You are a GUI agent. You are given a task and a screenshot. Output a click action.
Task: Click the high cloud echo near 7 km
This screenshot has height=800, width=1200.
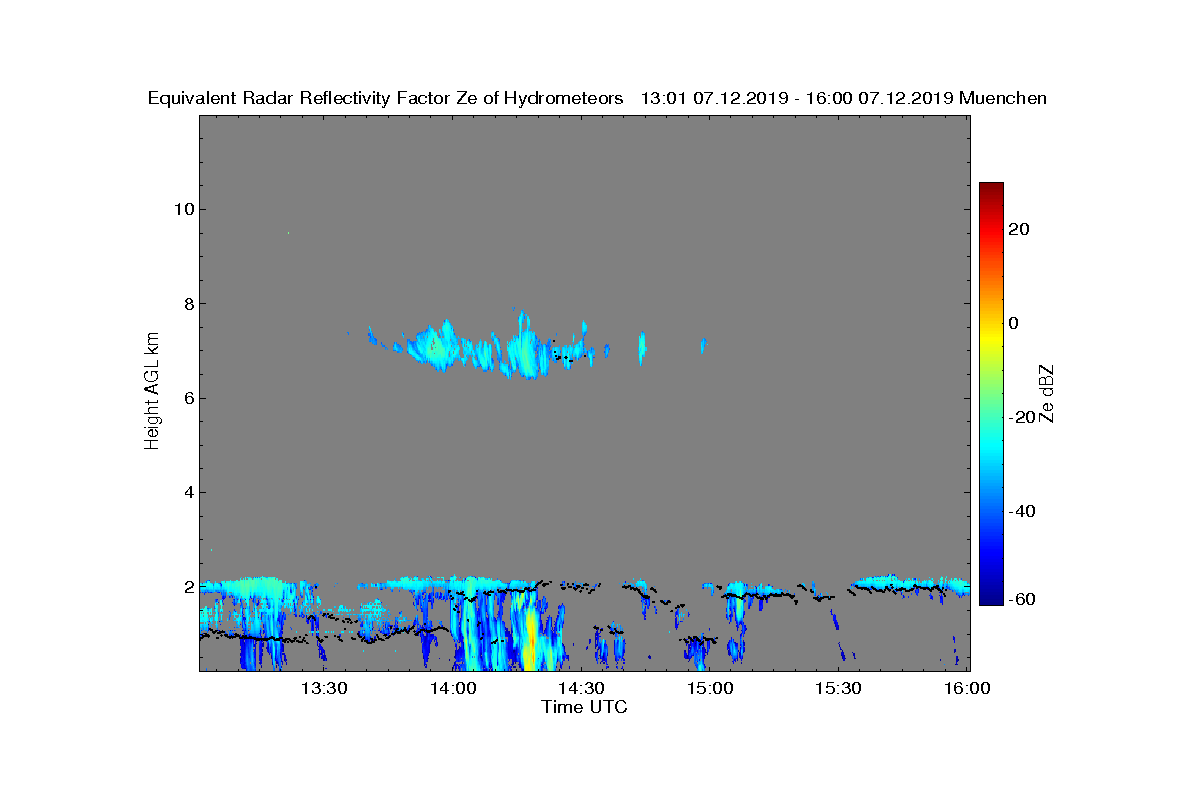click(480, 348)
